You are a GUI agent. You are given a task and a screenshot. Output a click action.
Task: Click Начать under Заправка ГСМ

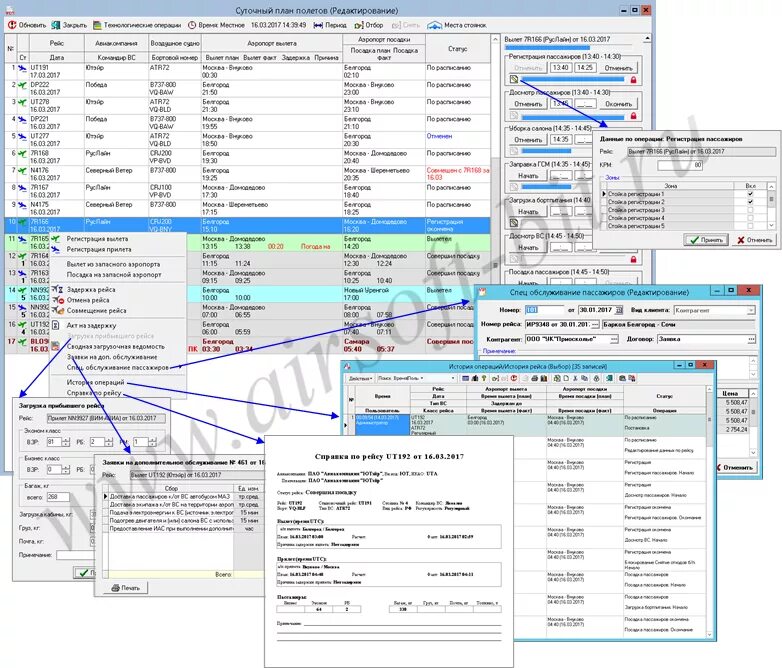tap(528, 176)
